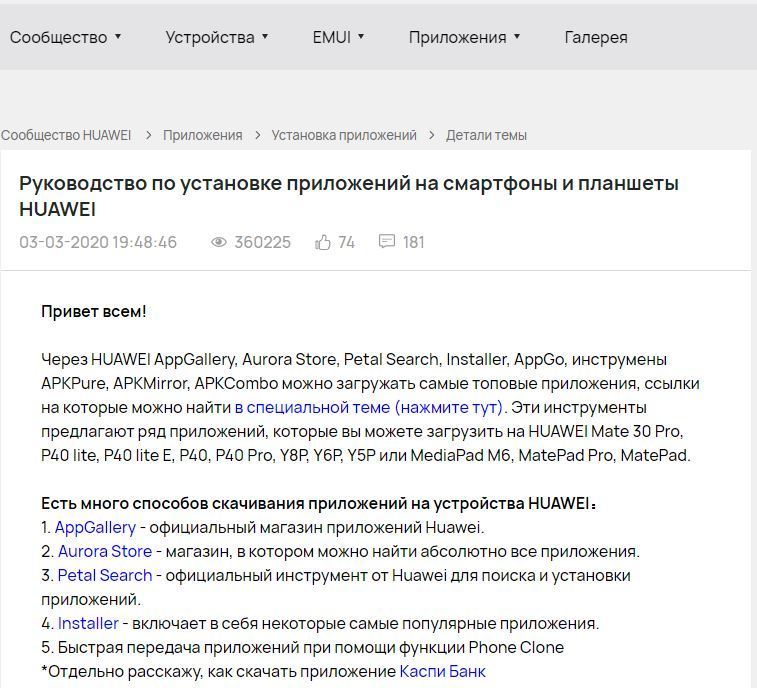Open the Устройства dropdown menu
This screenshot has width=757, height=688.
216,37
